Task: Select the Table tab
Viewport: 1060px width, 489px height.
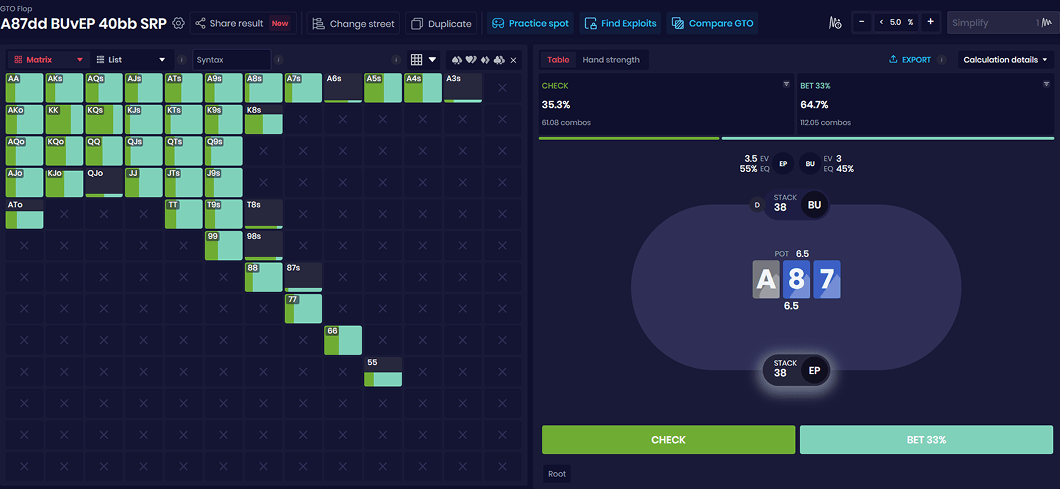Action: (x=558, y=60)
